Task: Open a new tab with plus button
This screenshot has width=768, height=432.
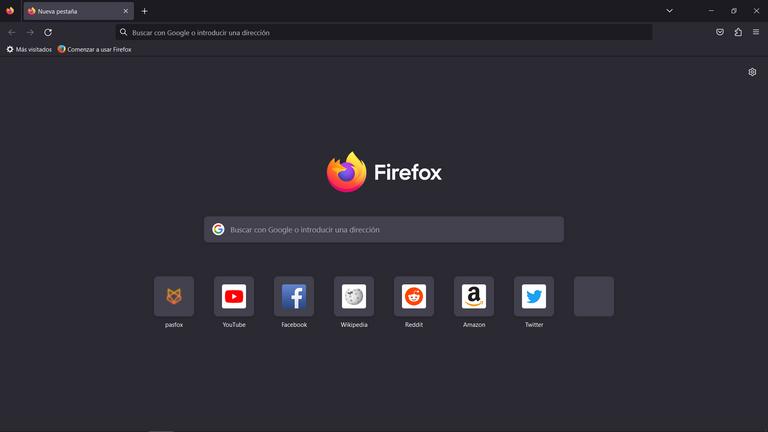Action: [144, 11]
